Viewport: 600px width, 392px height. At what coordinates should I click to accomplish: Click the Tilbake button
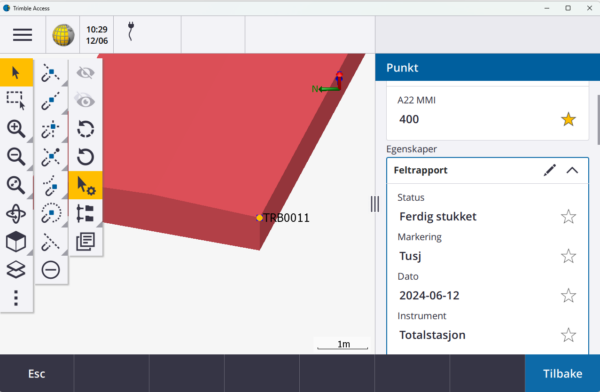pos(562,373)
